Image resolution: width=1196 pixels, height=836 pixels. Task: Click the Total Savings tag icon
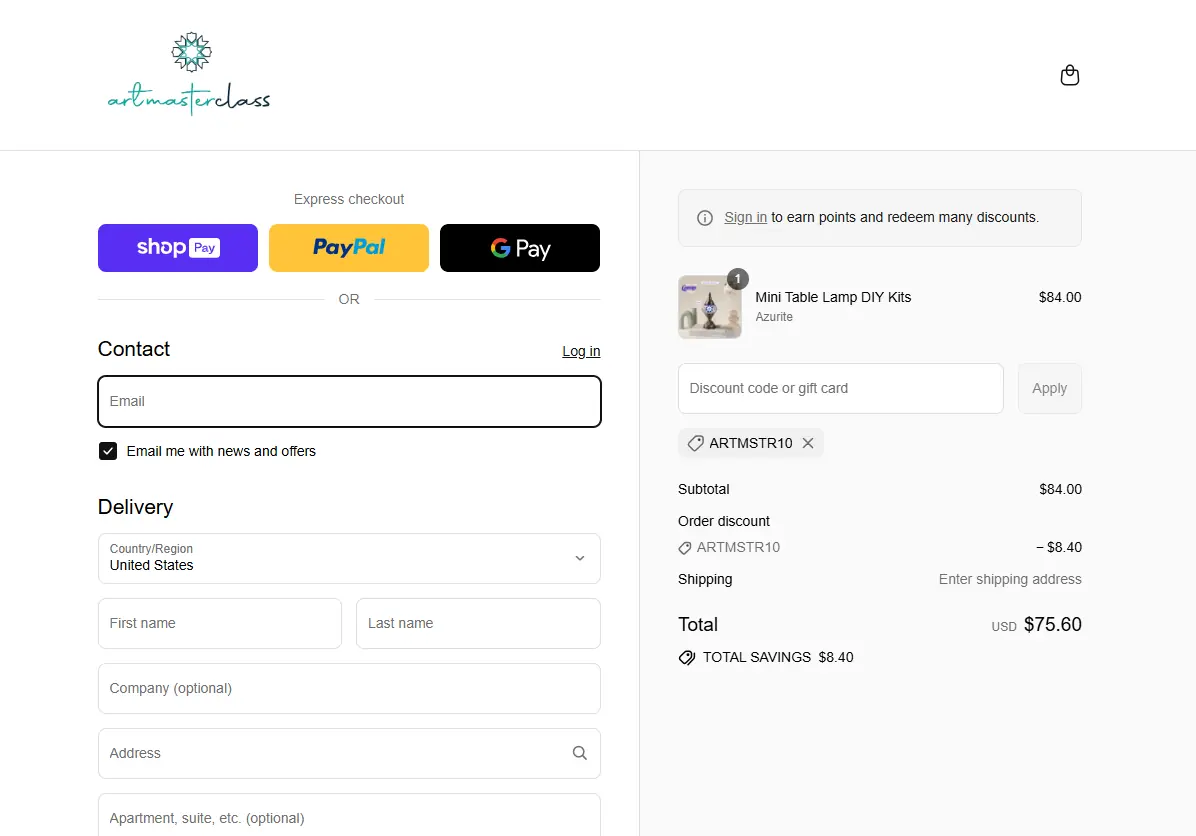click(687, 658)
